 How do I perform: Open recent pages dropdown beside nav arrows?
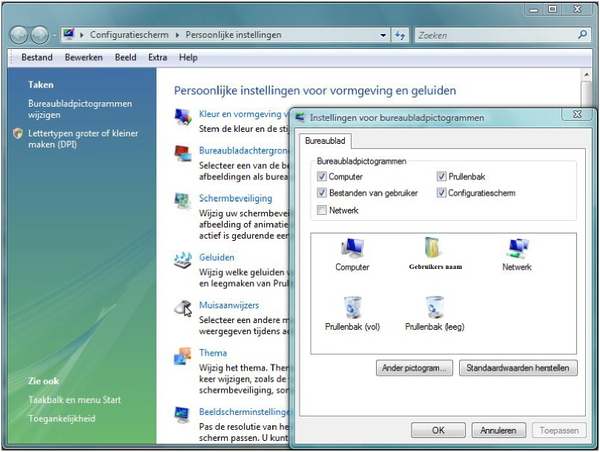[x=55, y=35]
